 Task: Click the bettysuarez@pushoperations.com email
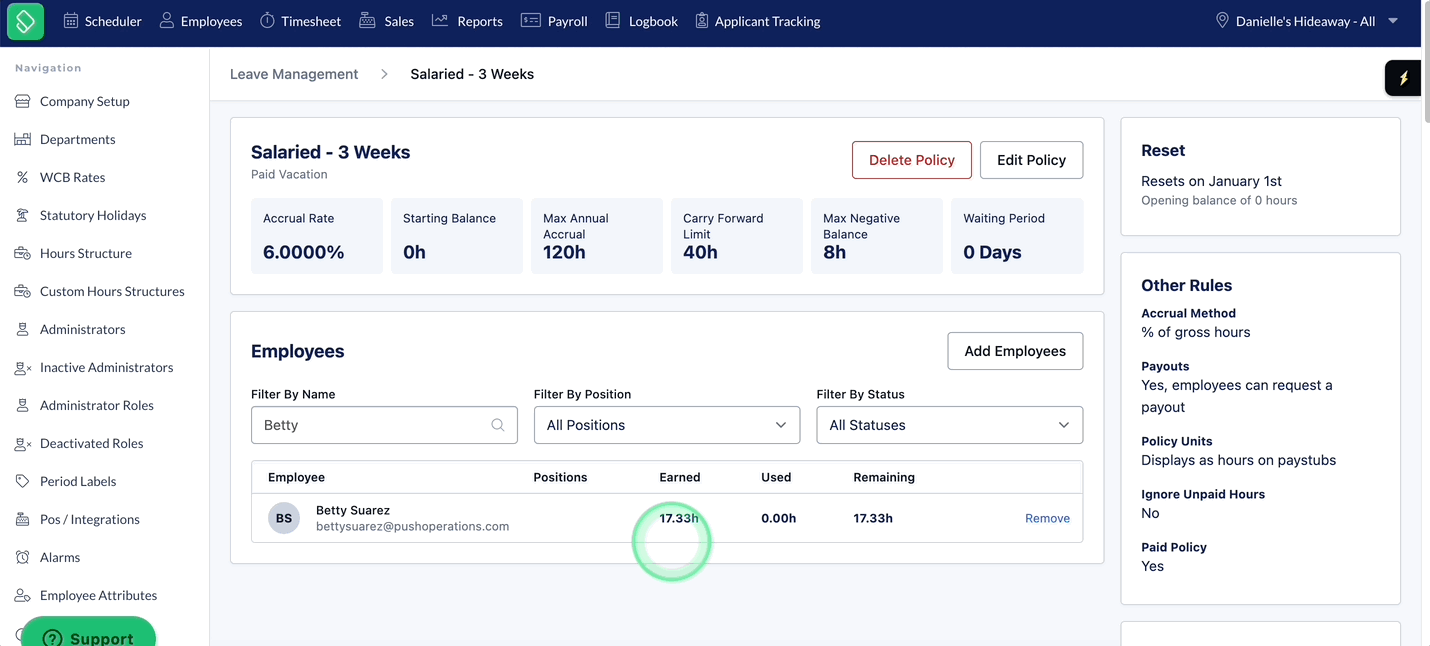tap(413, 526)
